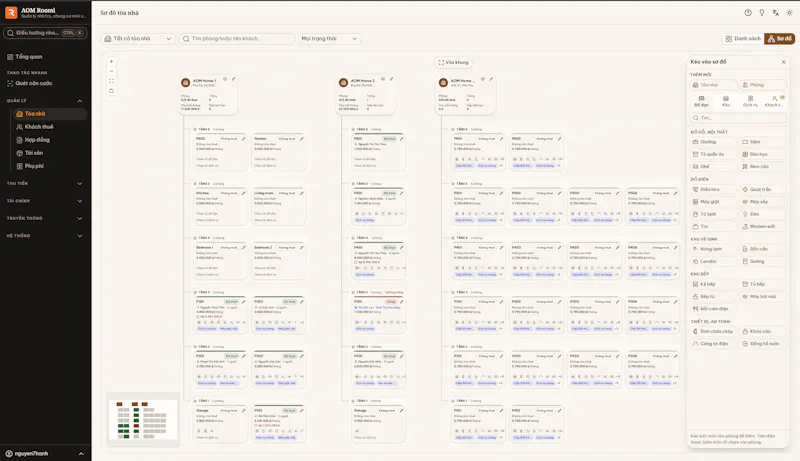Click the lock icon below fit-view control
This screenshot has width=800, height=461.
click(x=111, y=91)
